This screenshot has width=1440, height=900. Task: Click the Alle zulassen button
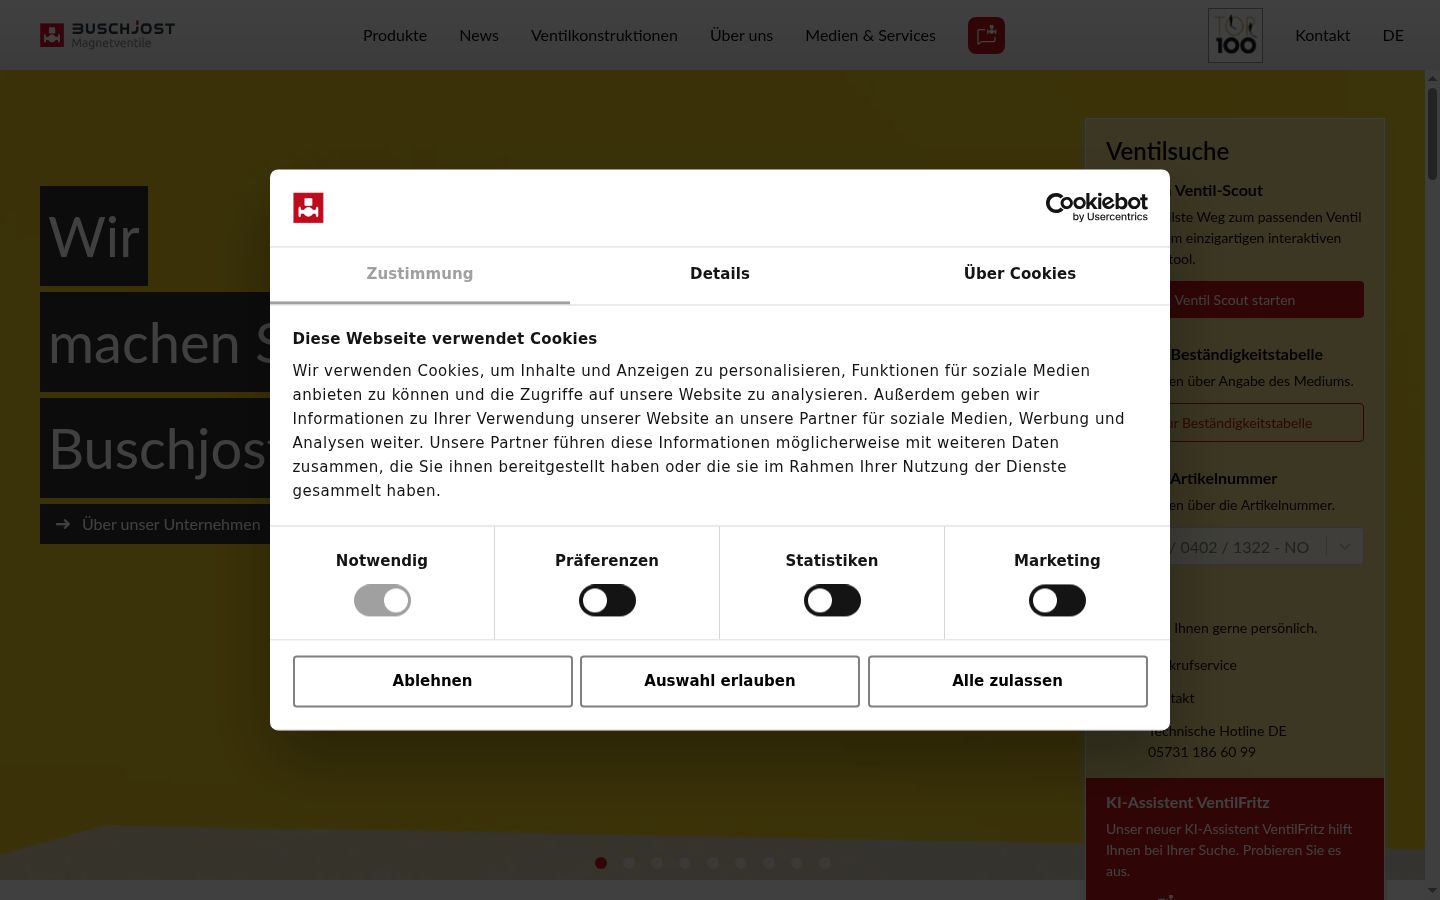[1007, 681]
